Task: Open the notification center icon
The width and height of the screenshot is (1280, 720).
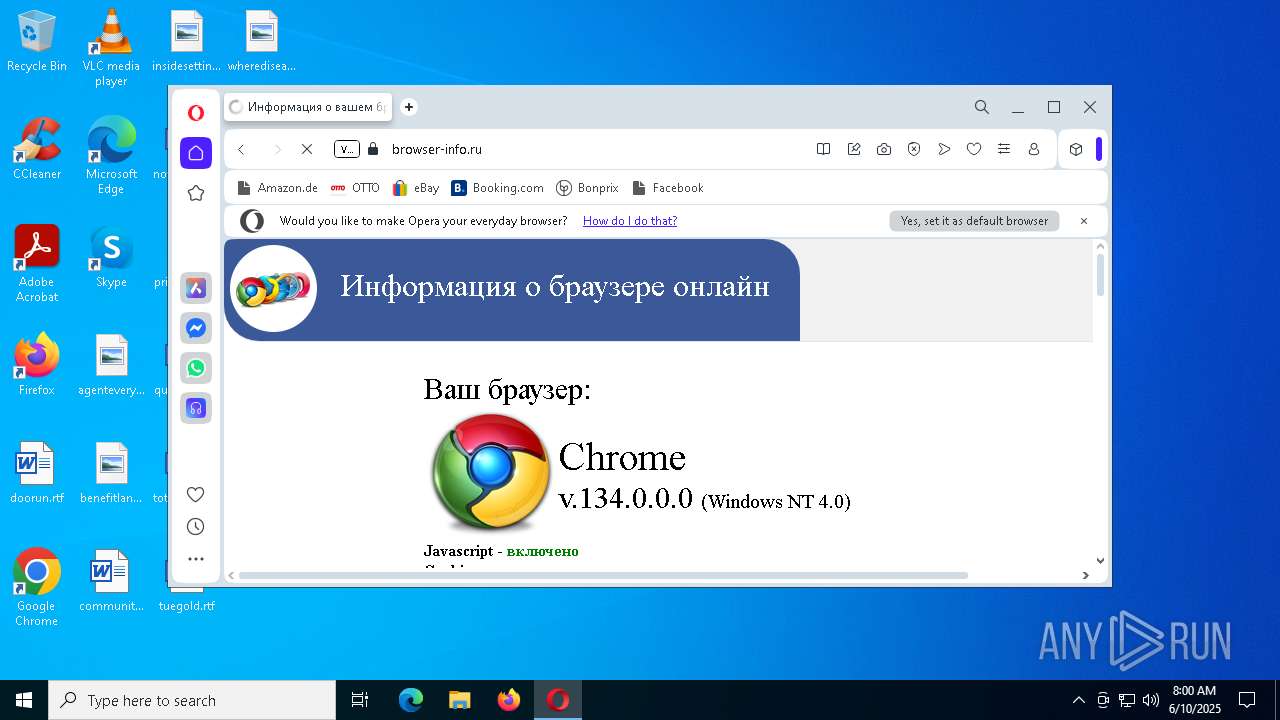Action: click(1247, 700)
